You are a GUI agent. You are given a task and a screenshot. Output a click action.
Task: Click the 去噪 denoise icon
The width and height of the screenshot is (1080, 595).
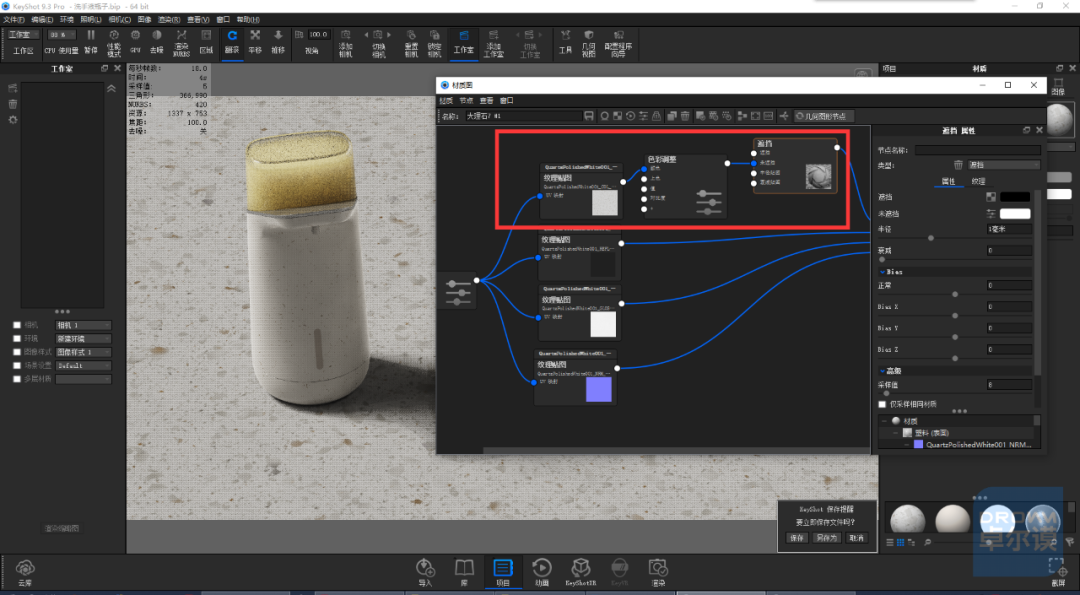(157, 35)
